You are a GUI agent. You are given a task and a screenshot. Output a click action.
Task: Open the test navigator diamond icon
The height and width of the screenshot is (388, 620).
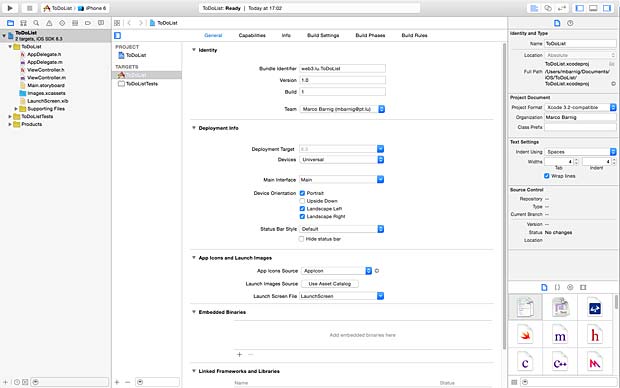62,23
